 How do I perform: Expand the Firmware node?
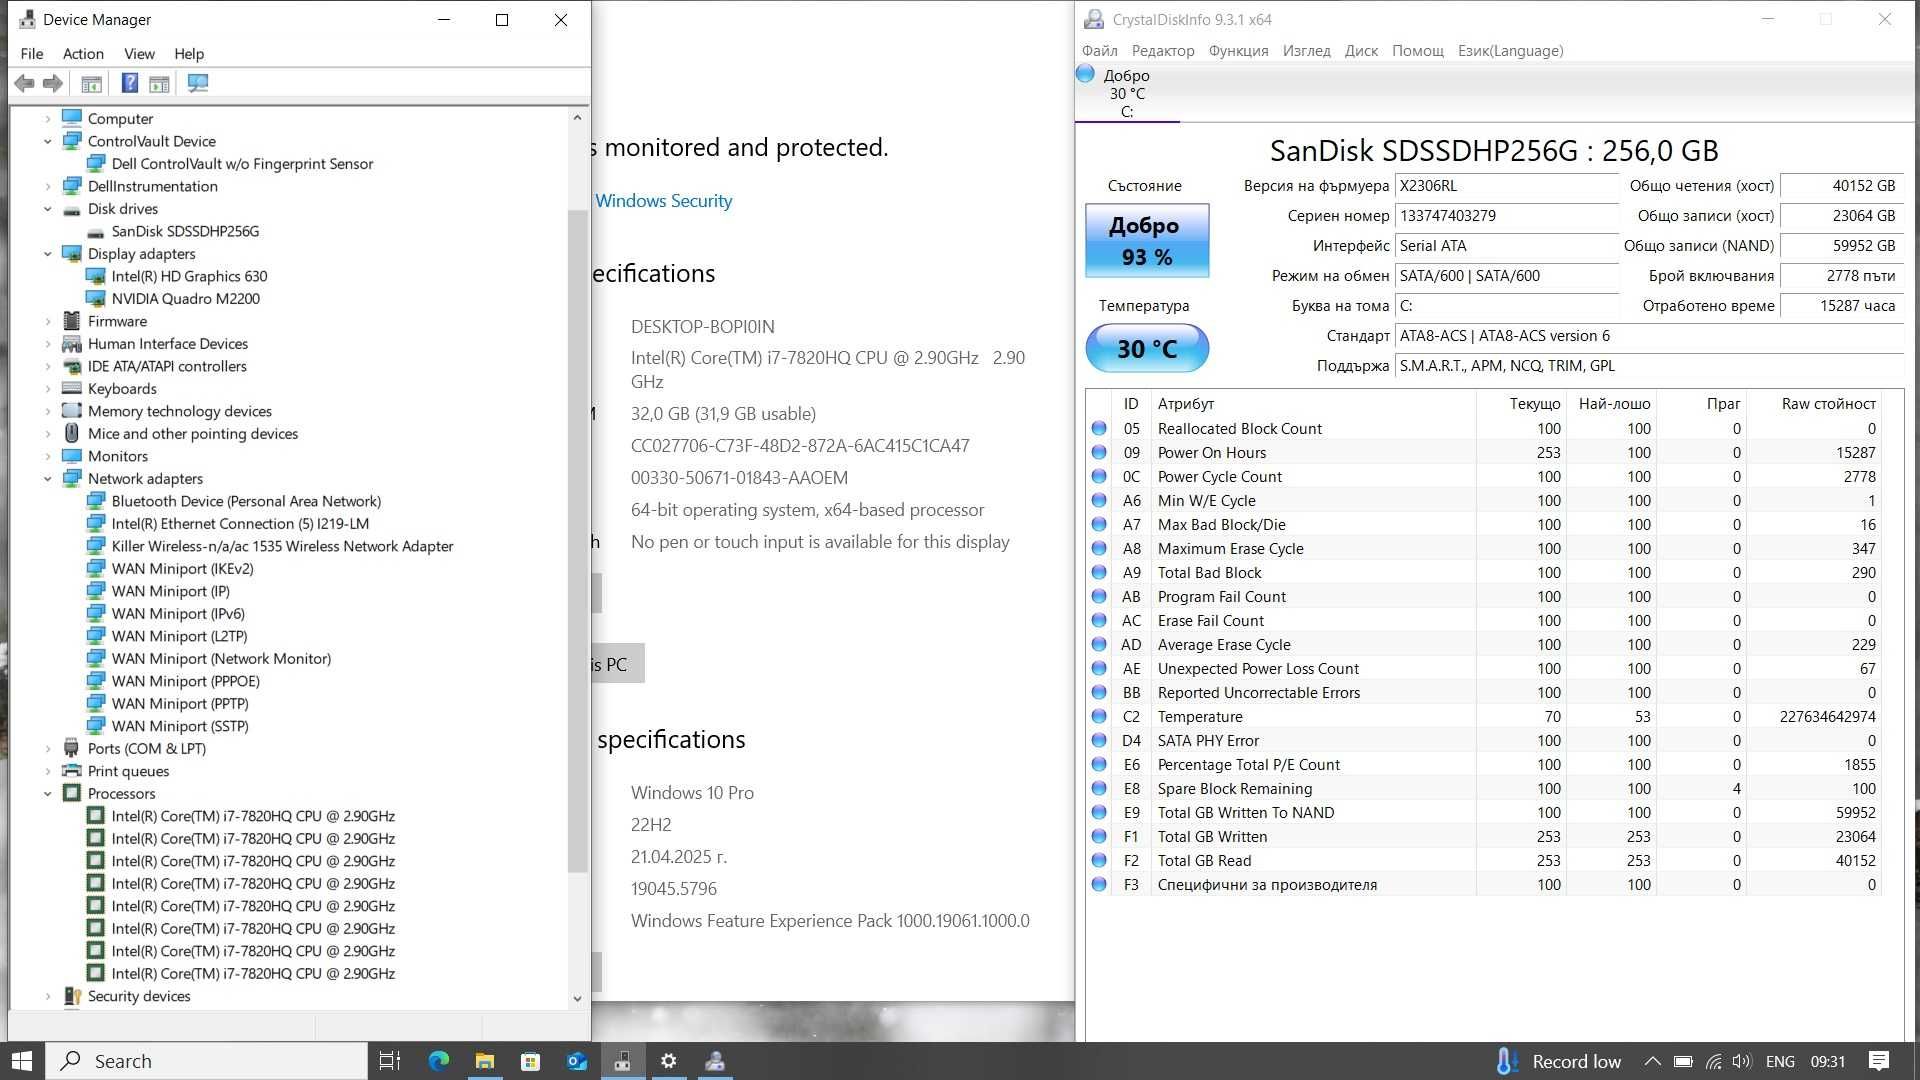pyautogui.click(x=48, y=322)
